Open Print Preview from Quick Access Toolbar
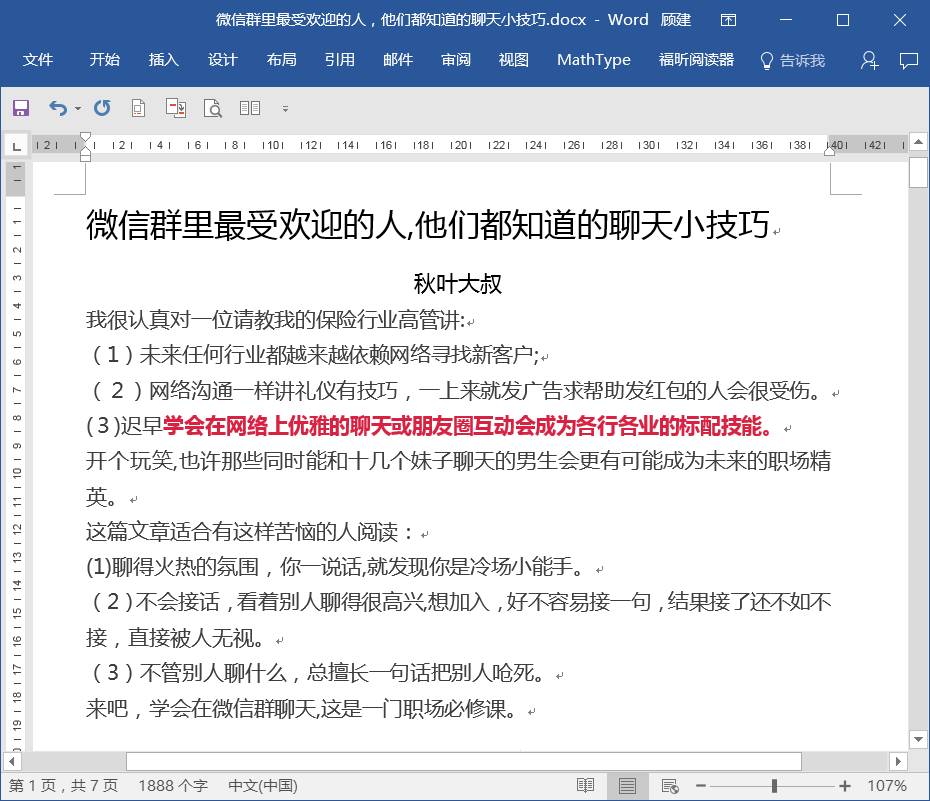The width and height of the screenshot is (930, 801). 213,108
